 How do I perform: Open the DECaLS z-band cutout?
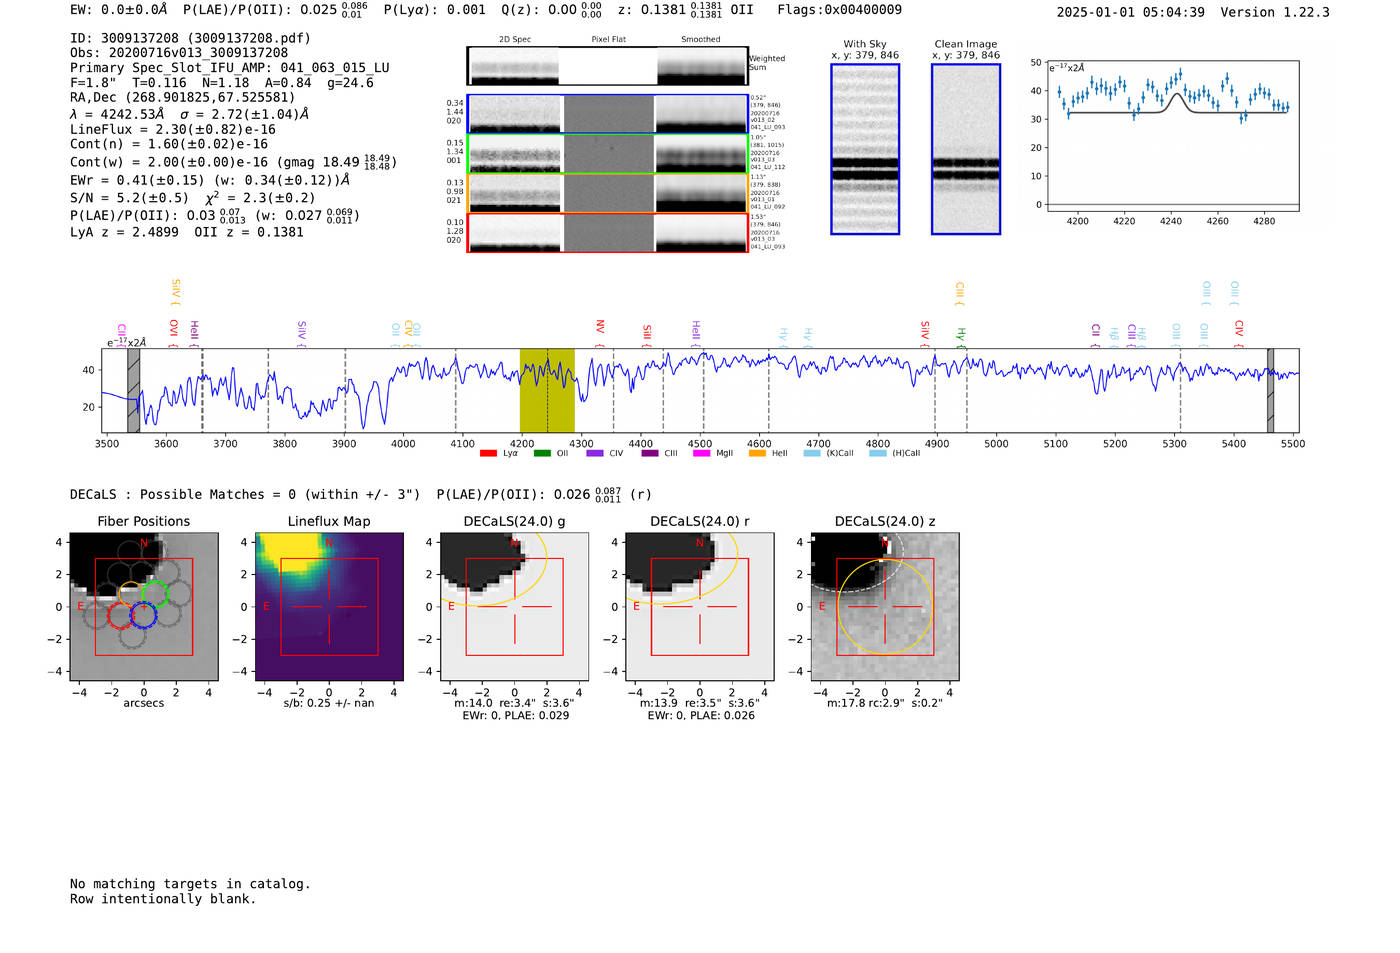tap(885, 607)
